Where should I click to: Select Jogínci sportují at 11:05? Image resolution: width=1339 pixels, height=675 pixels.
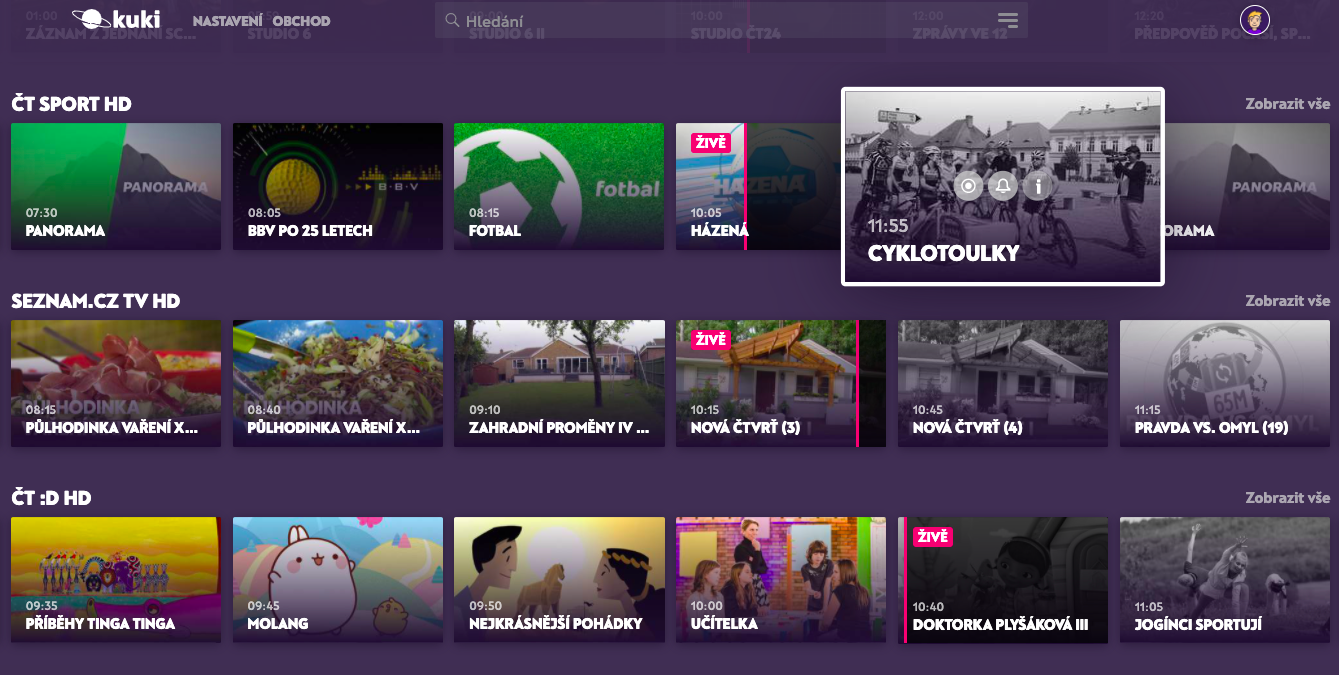point(1225,580)
